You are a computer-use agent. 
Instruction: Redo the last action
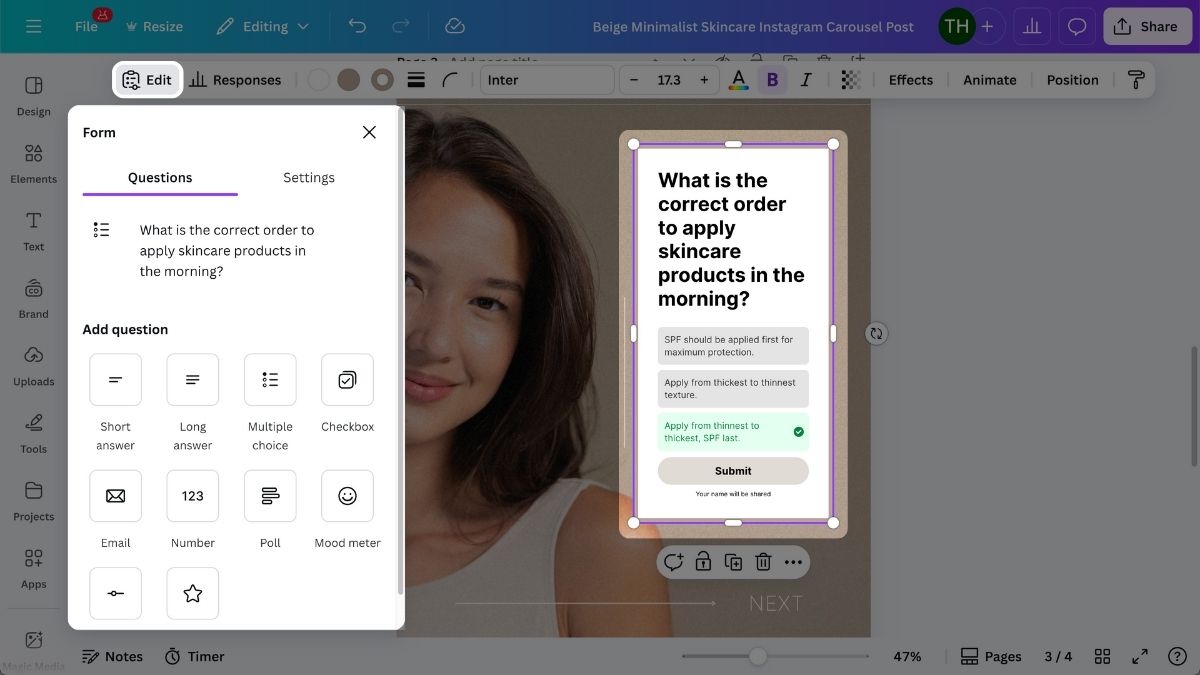pos(401,26)
